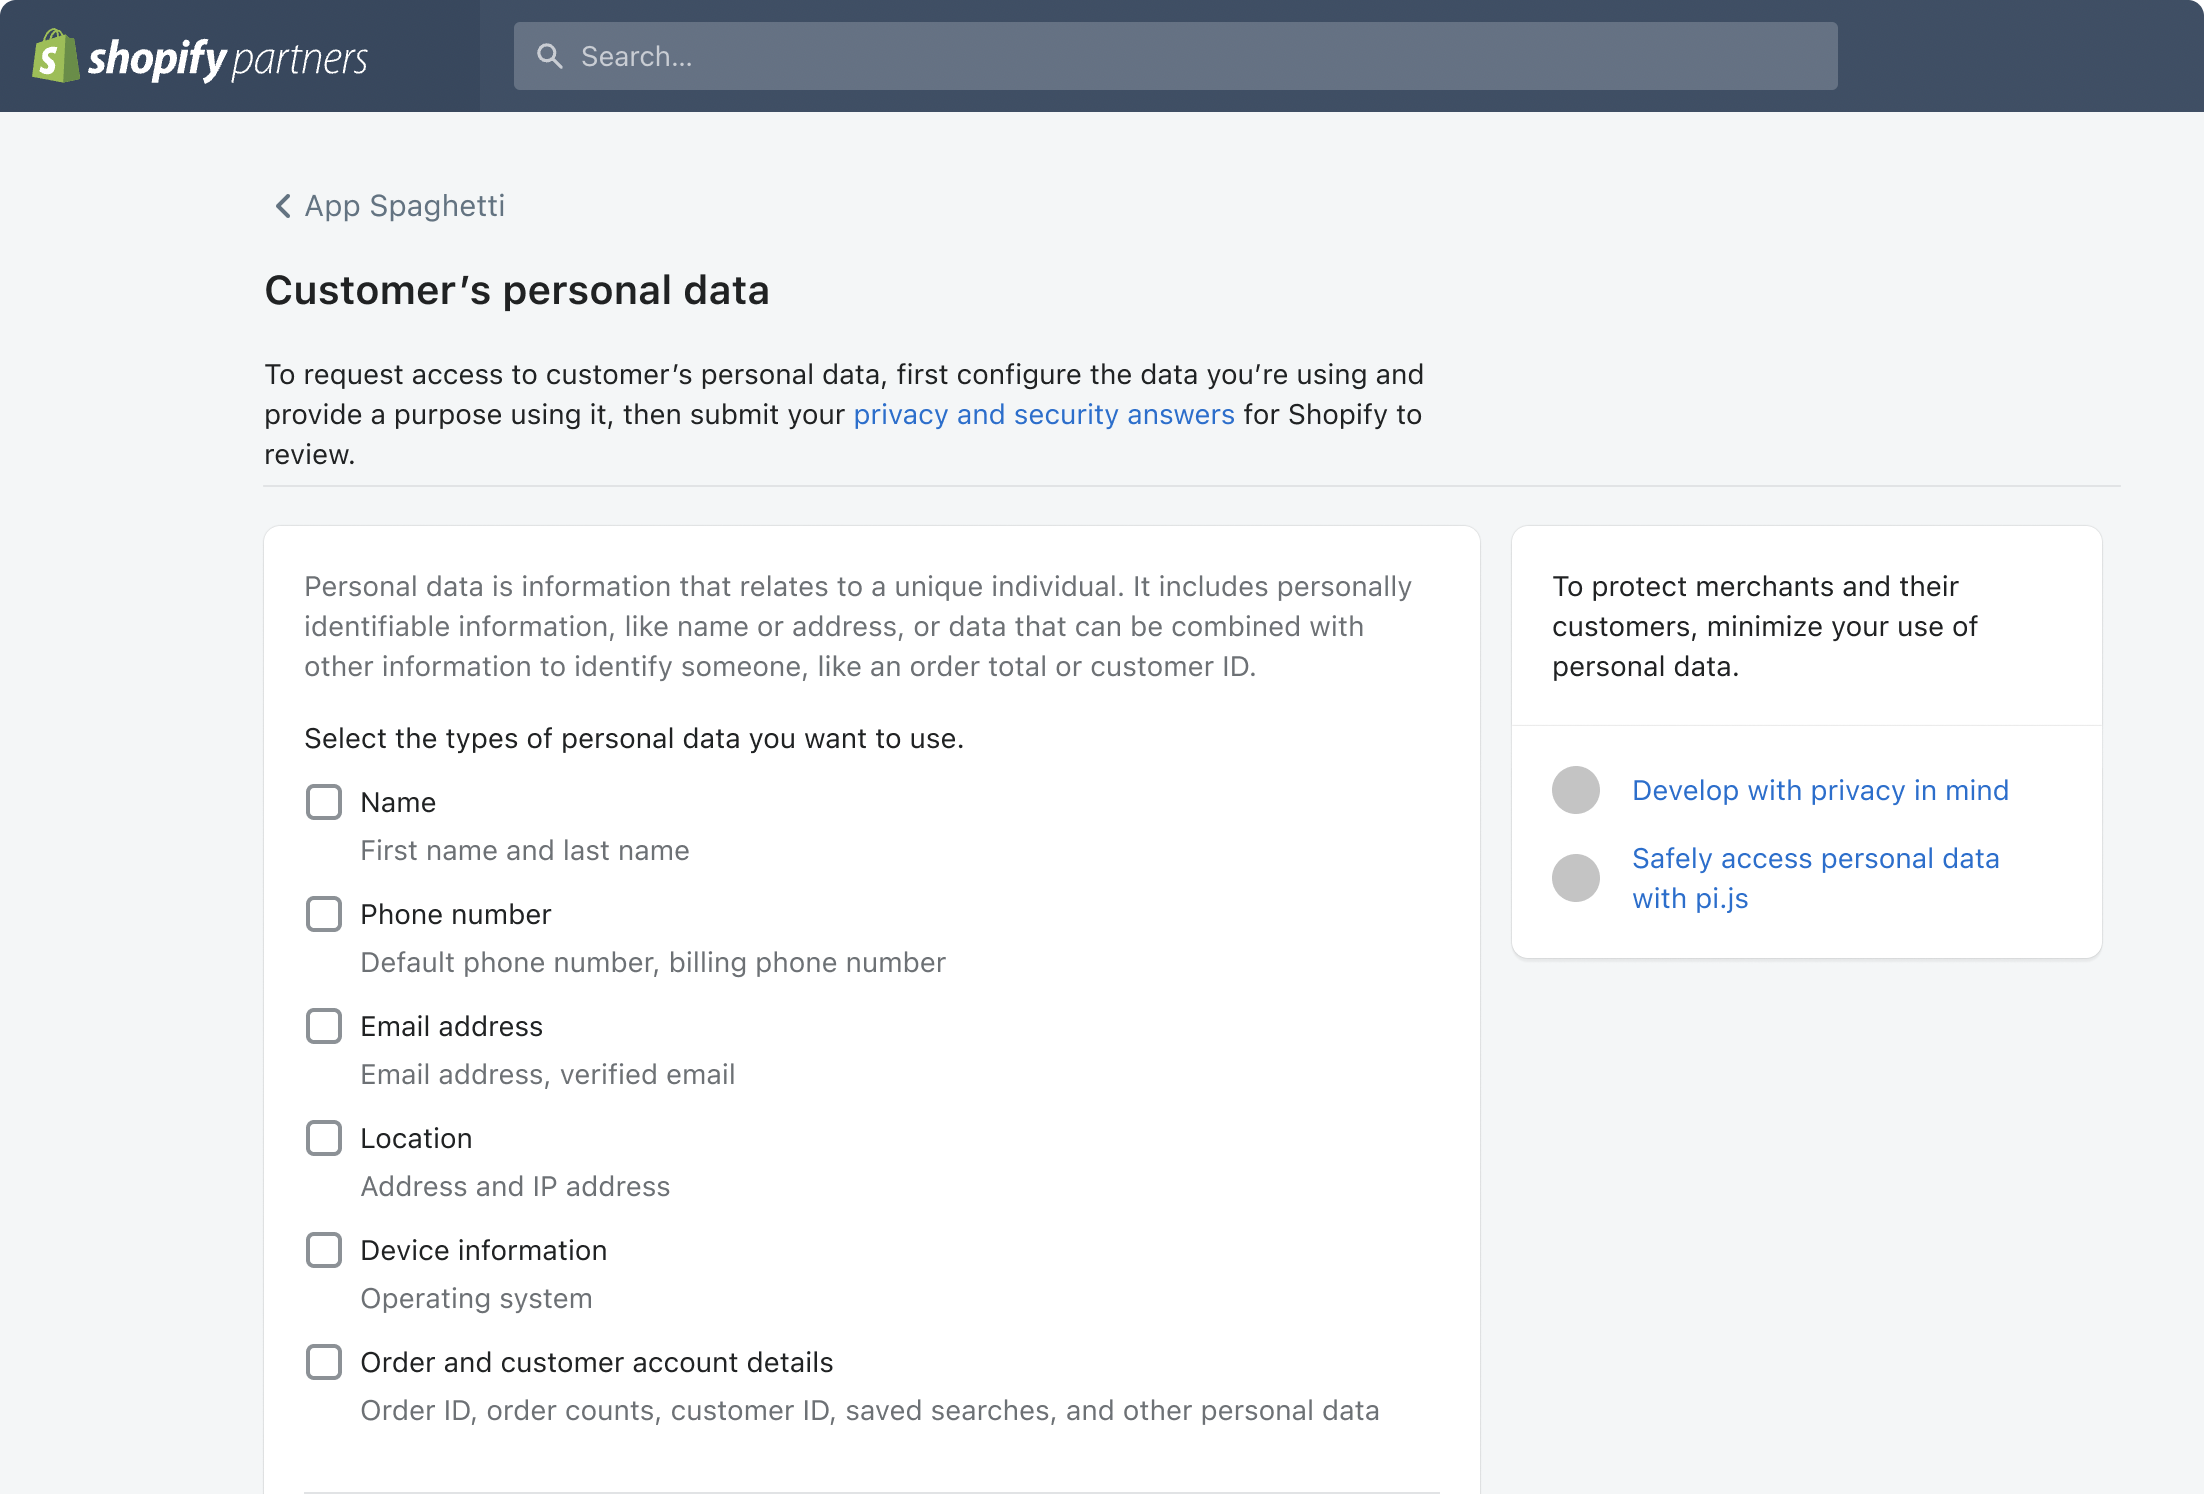This screenshot has height=1494, width=2204.
Task: Click the back chevron beside App Spaghetti
Action: coord(283,206)
